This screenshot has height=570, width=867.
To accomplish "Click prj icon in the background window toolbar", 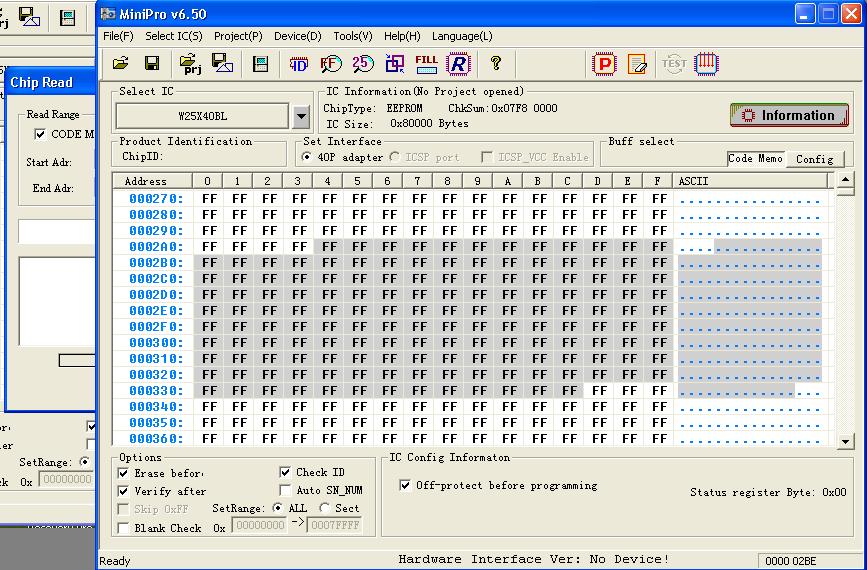I will coord(3,18).
